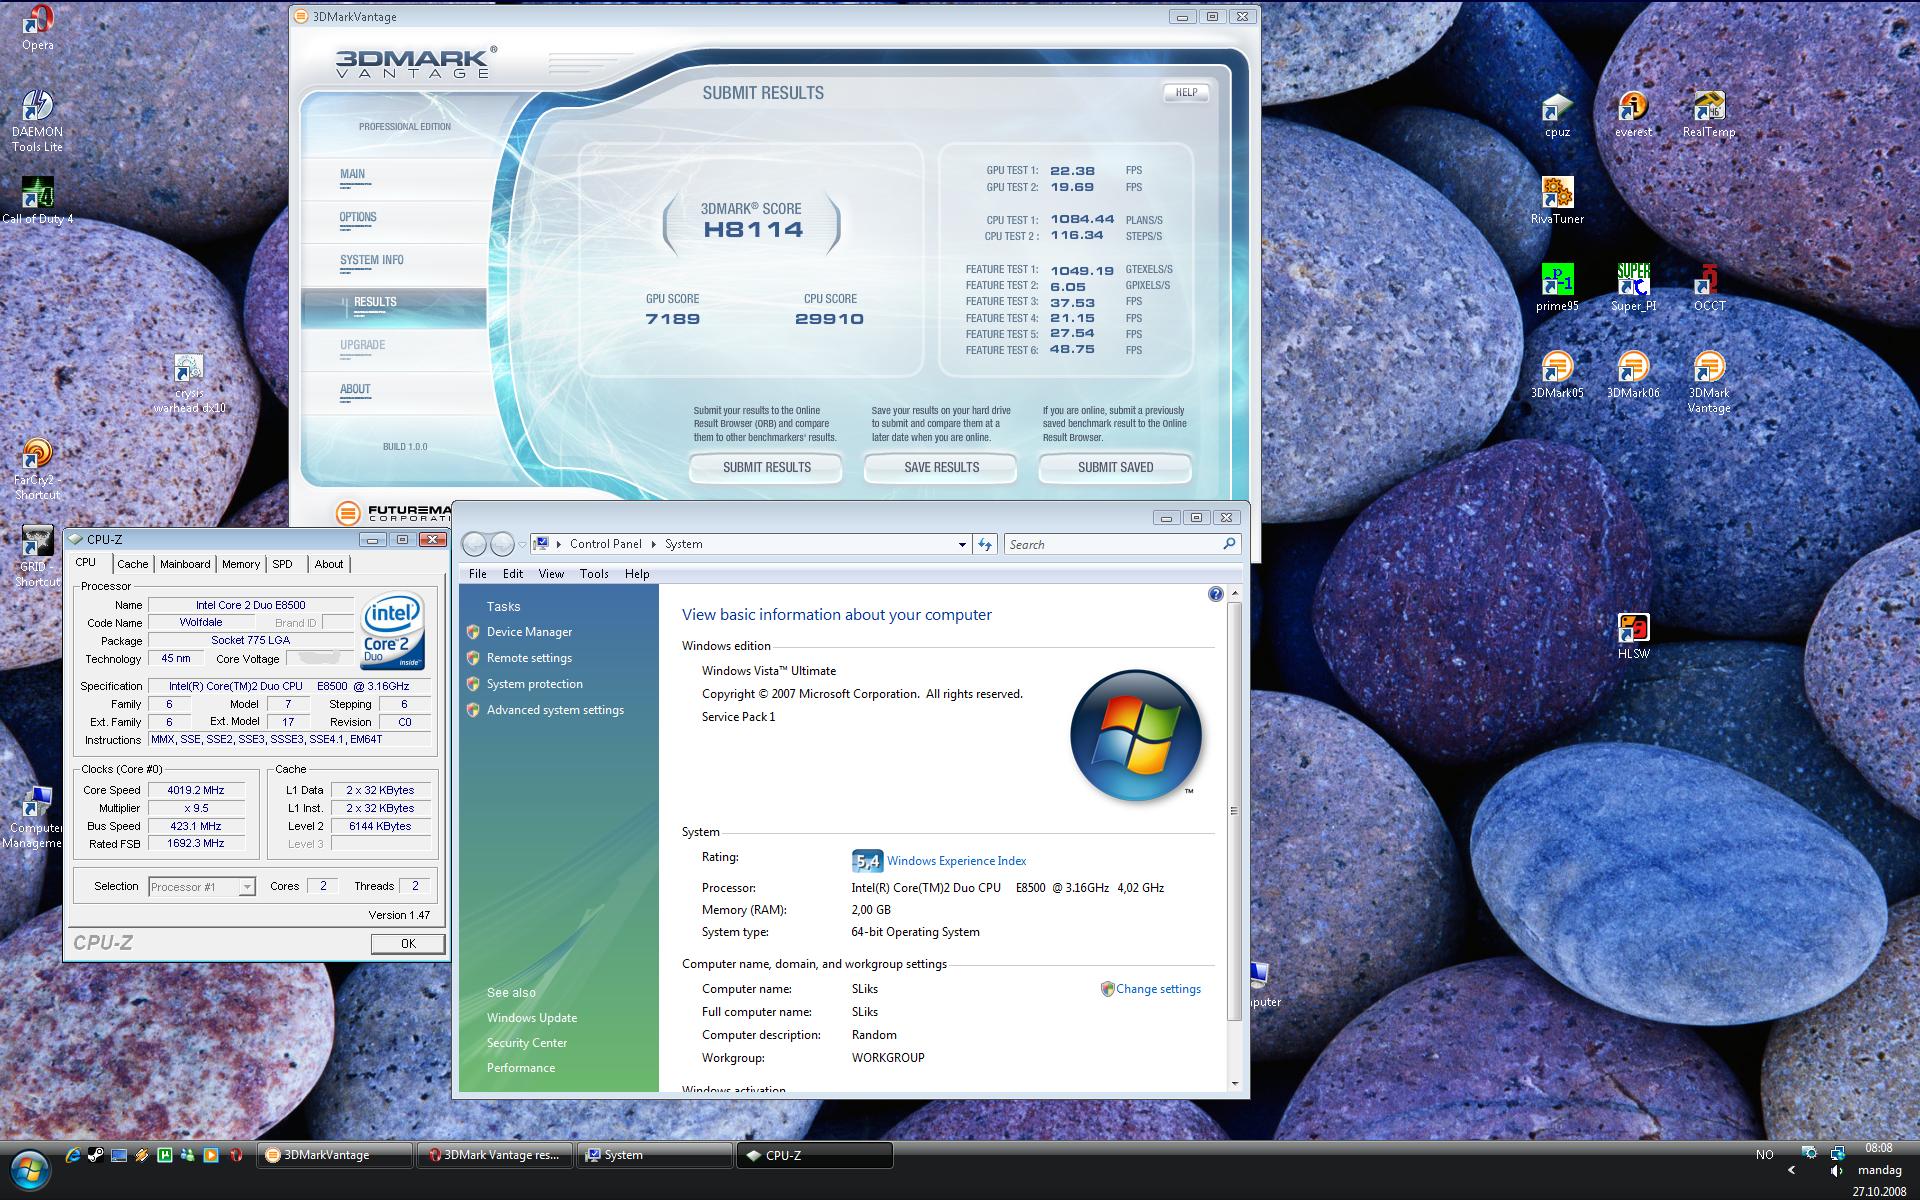Select the RealTemp desktop icon
The height and width of the screenshot is (1200, 1920).
1709,114
